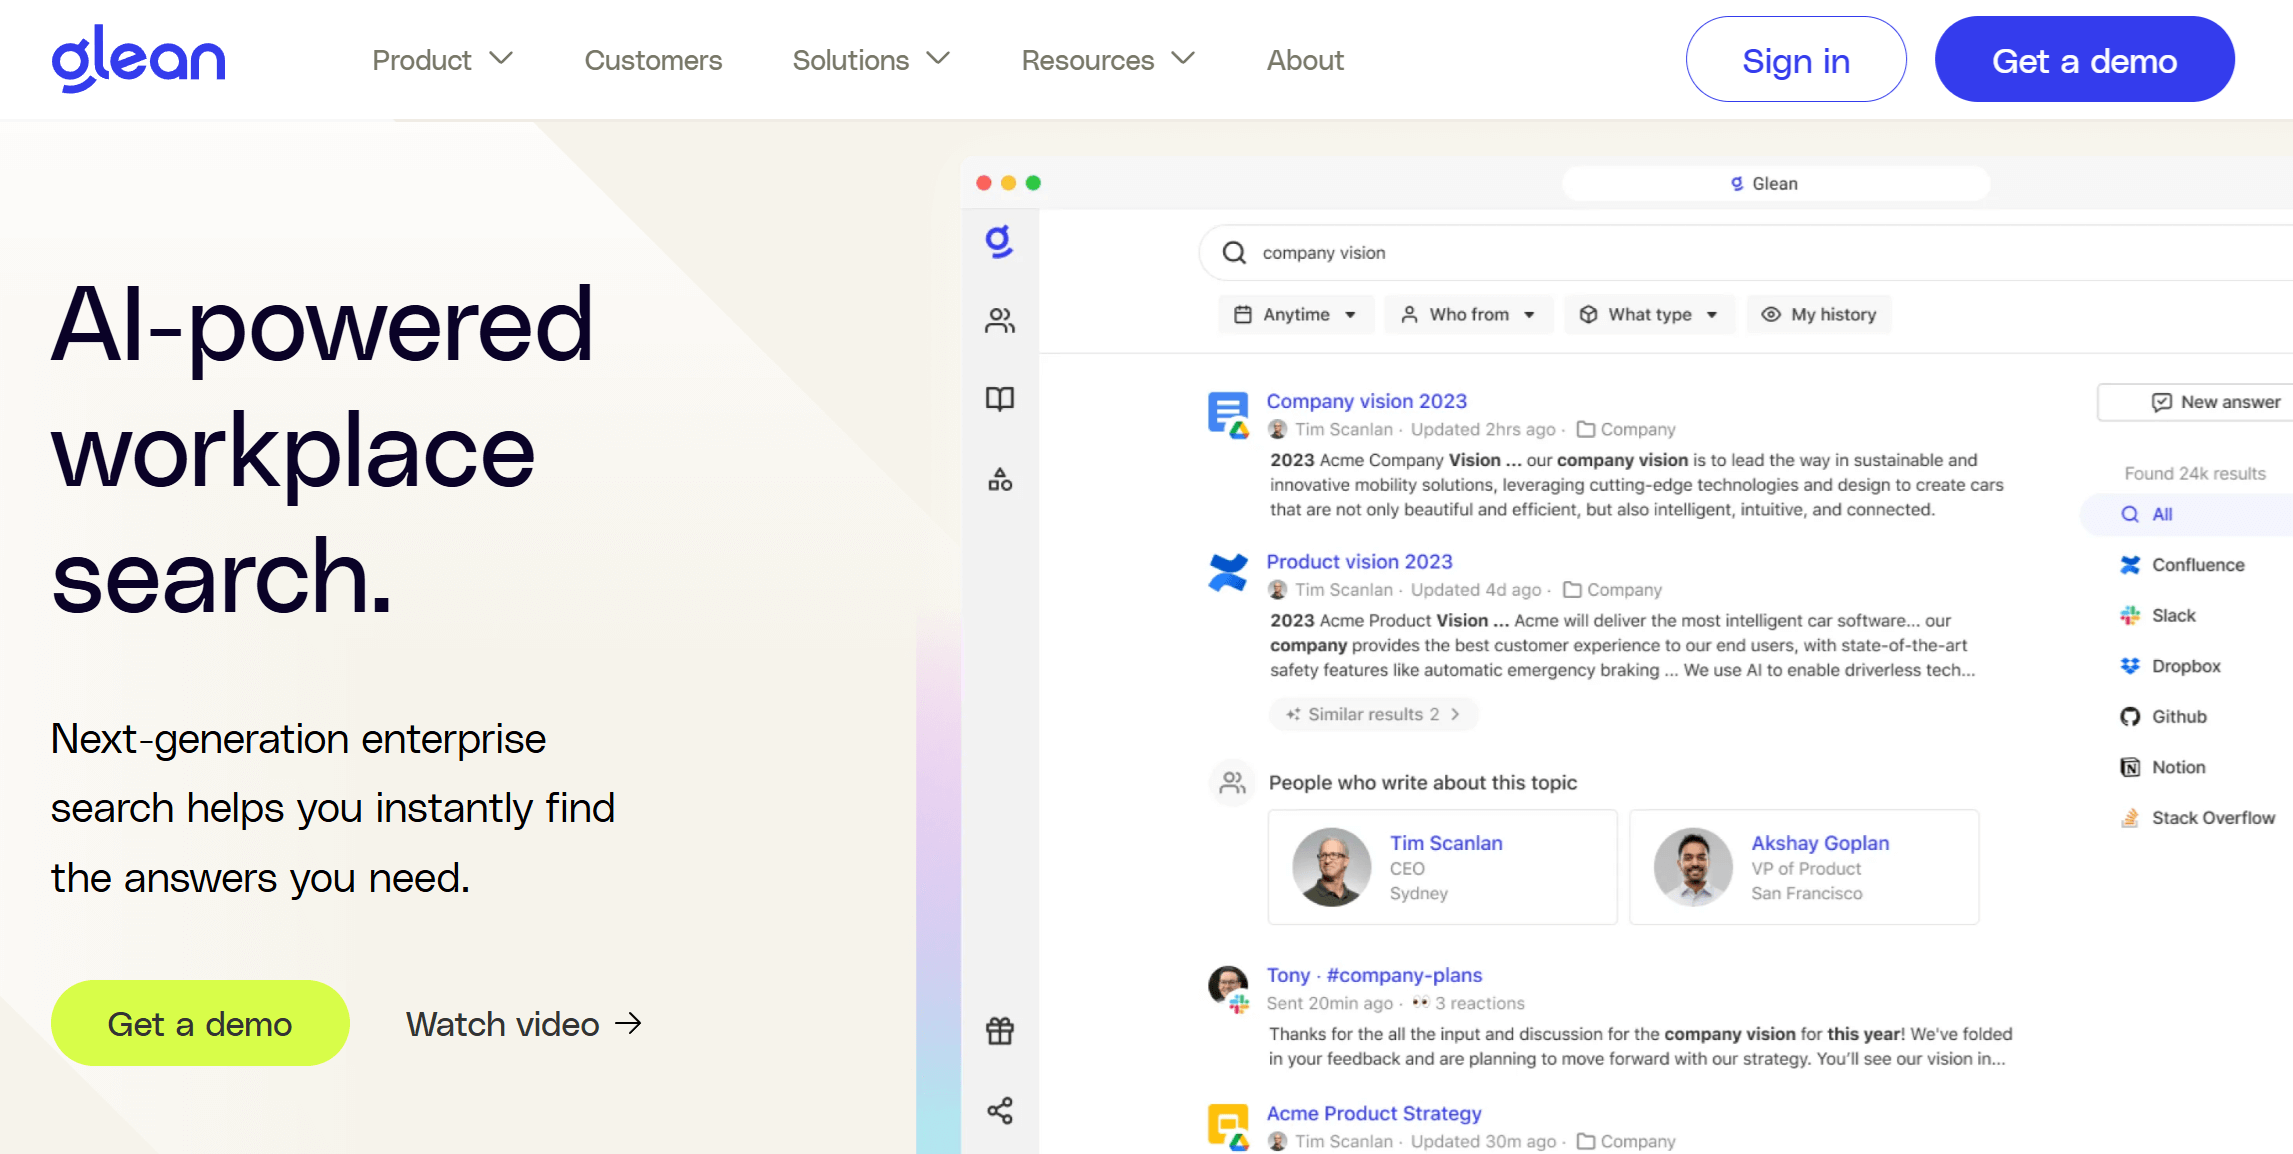Open the Tony #company-plans message
The height and width of the screenshot is (1154, 2293).
[1374, 975]
